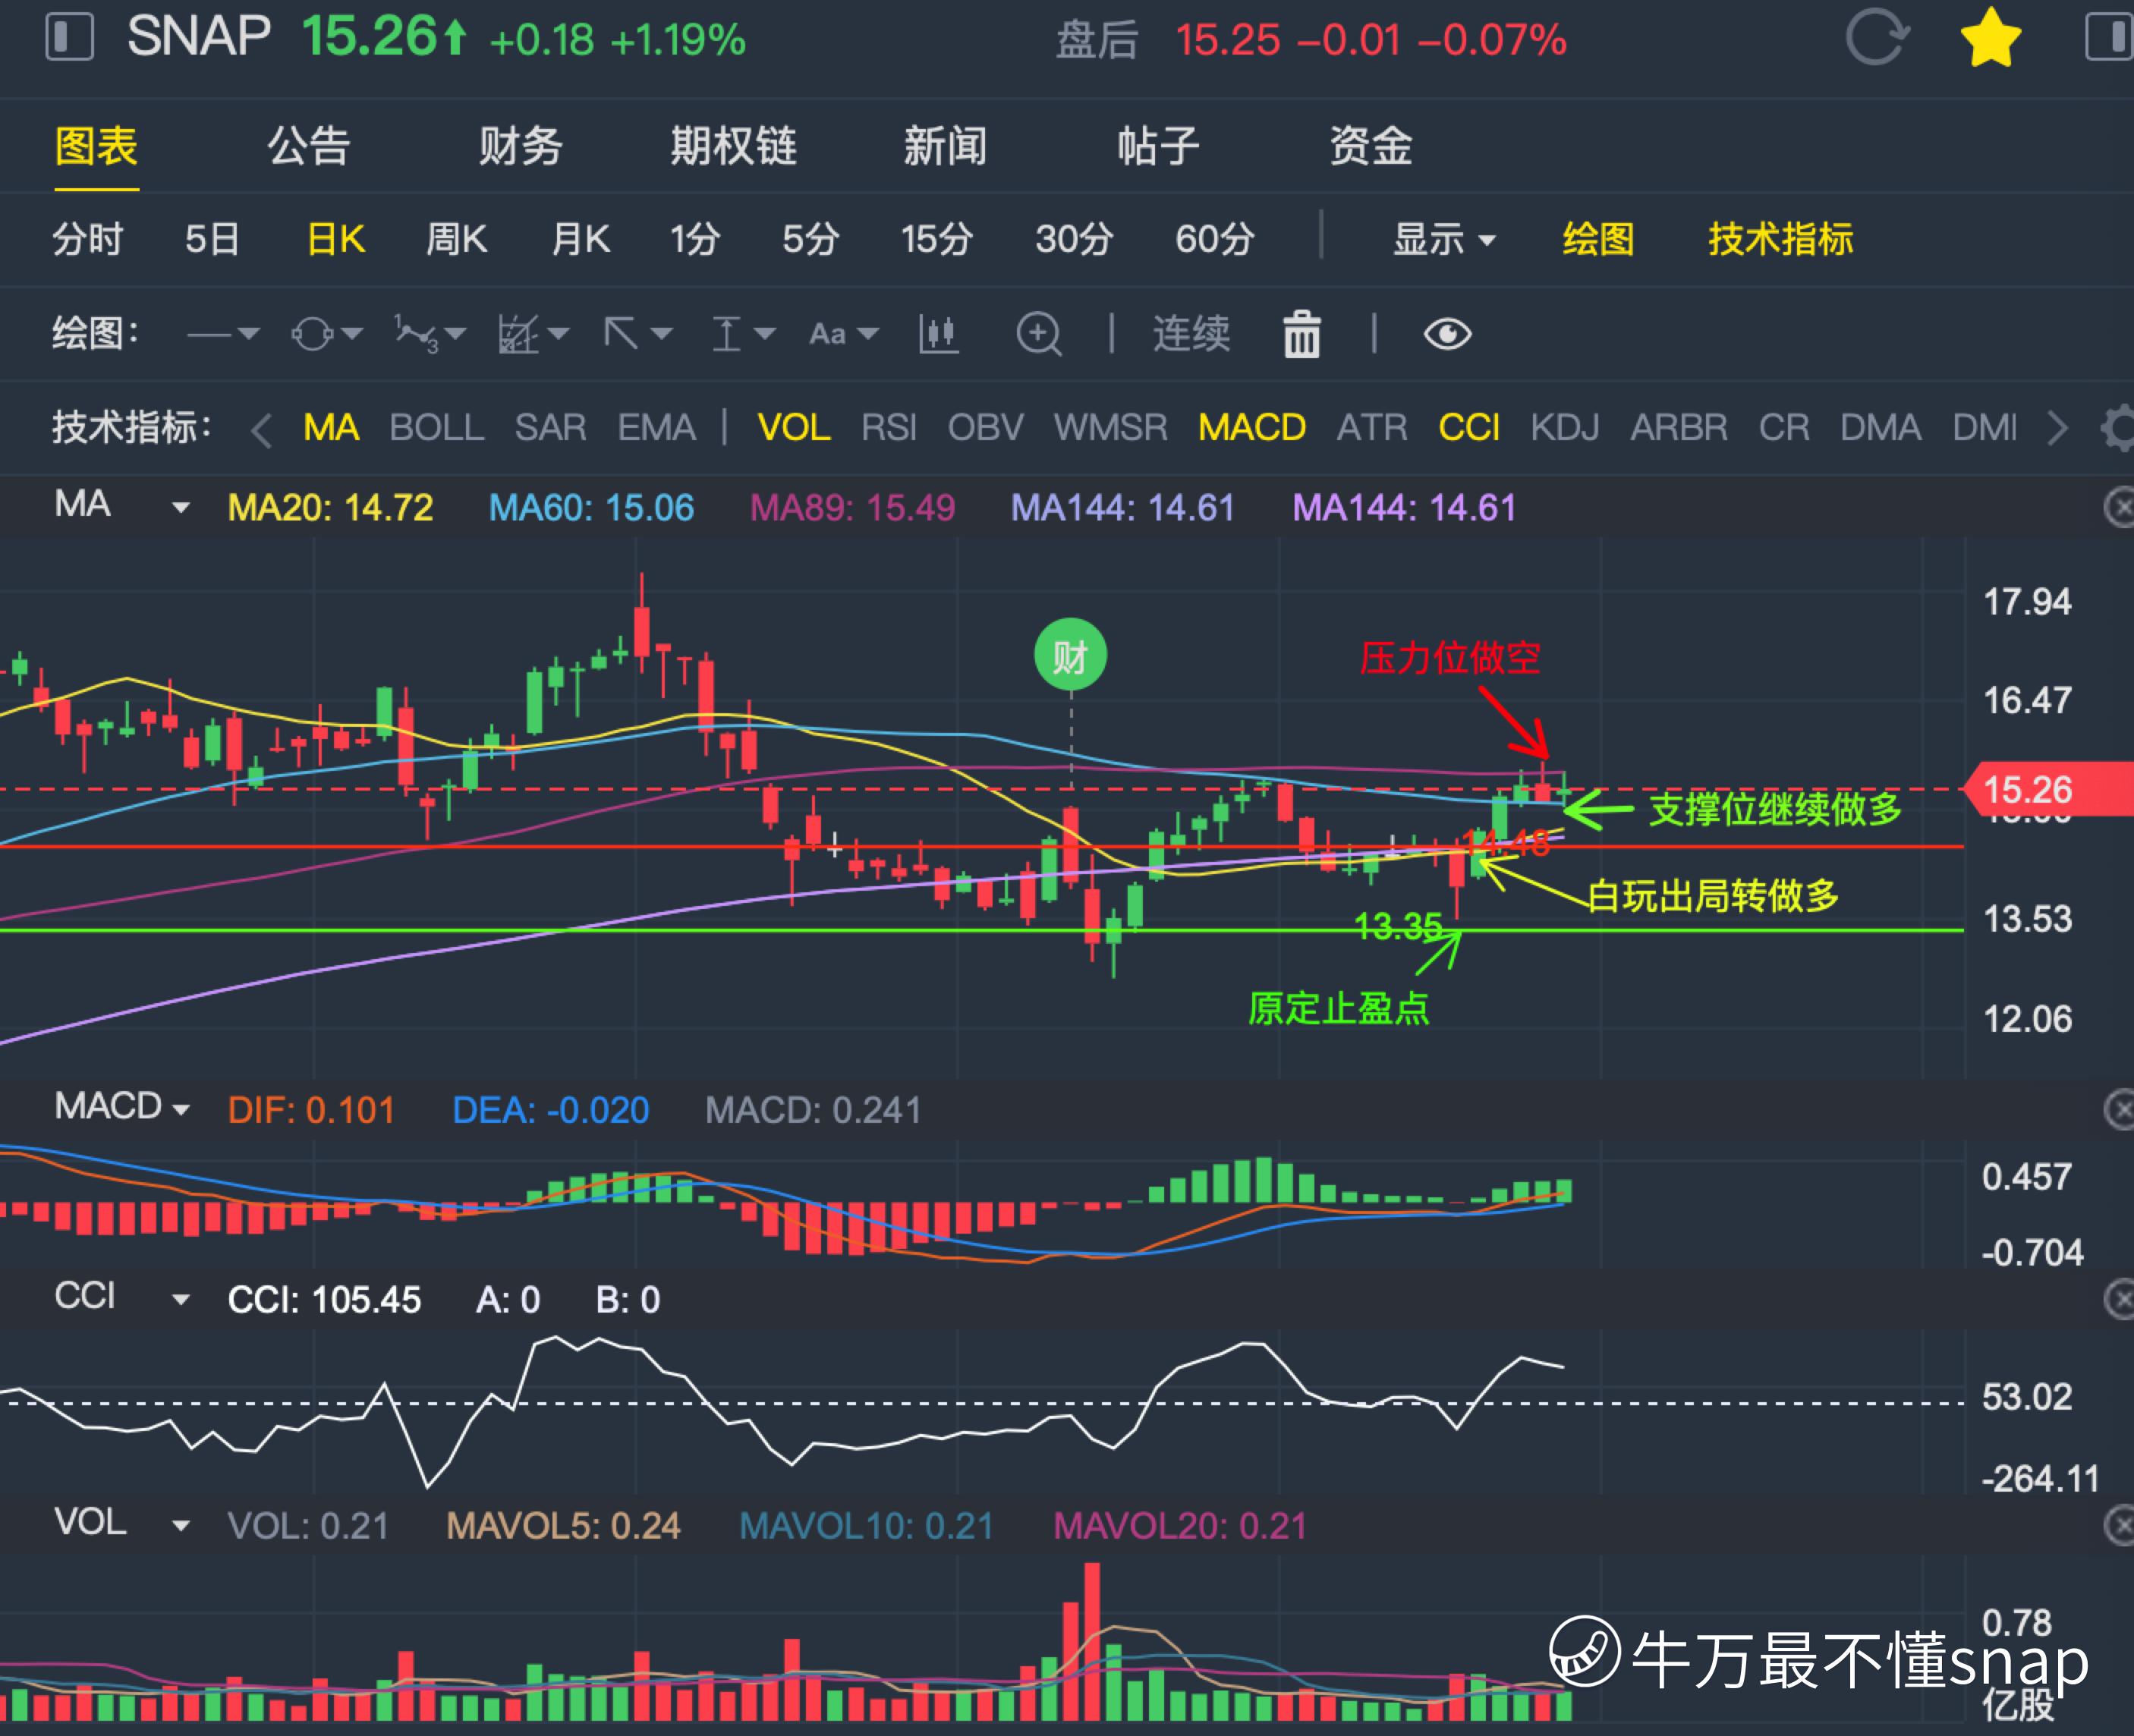
Task: Toggle the yellow favorite star
Action: coord(1991,38)
